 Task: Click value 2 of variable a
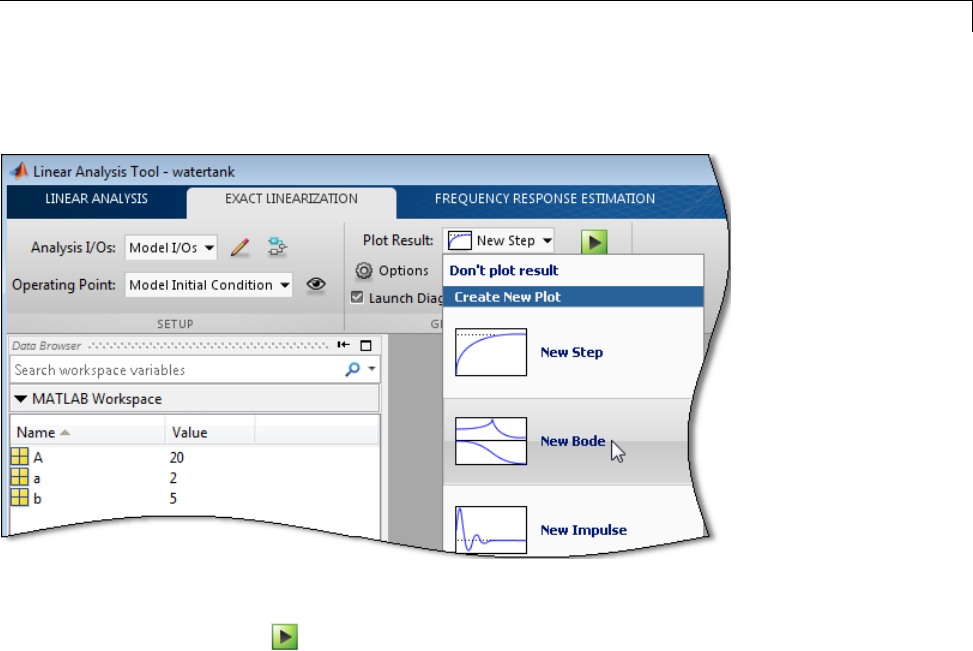173,478
